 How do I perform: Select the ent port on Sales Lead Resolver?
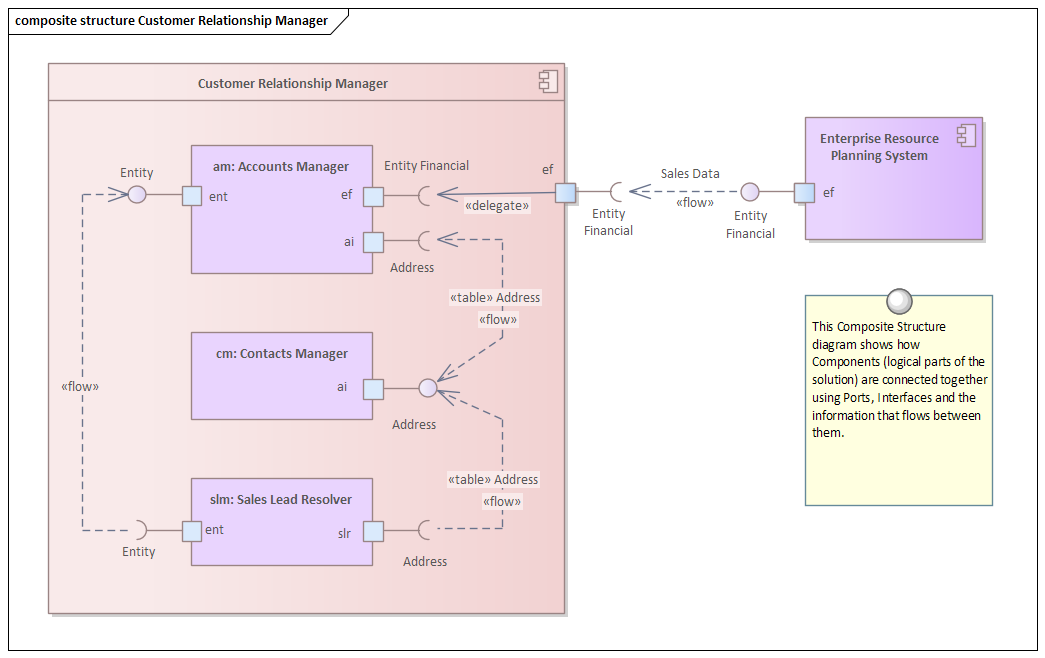tap(192, 531)
